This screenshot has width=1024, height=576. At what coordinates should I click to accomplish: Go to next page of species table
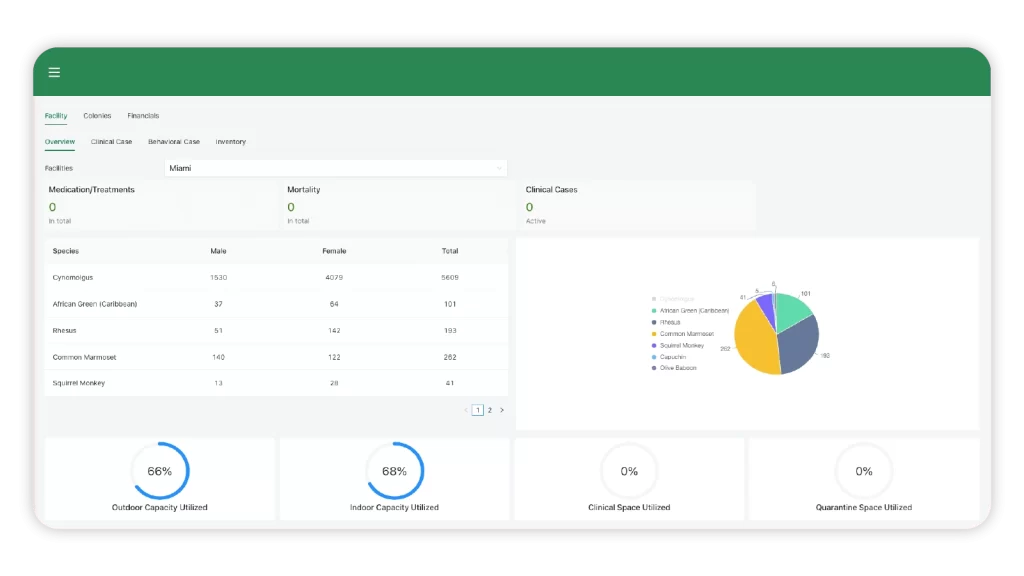click(502, 410)
